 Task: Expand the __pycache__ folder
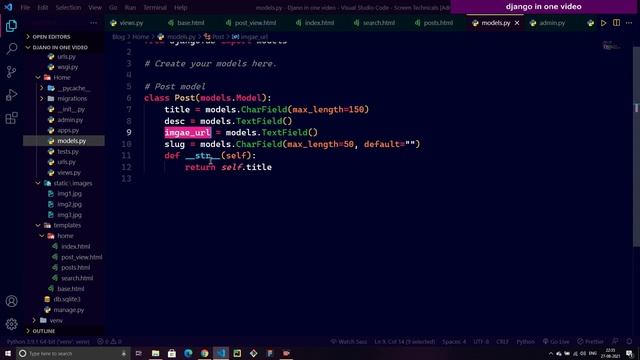pos(42,88)
